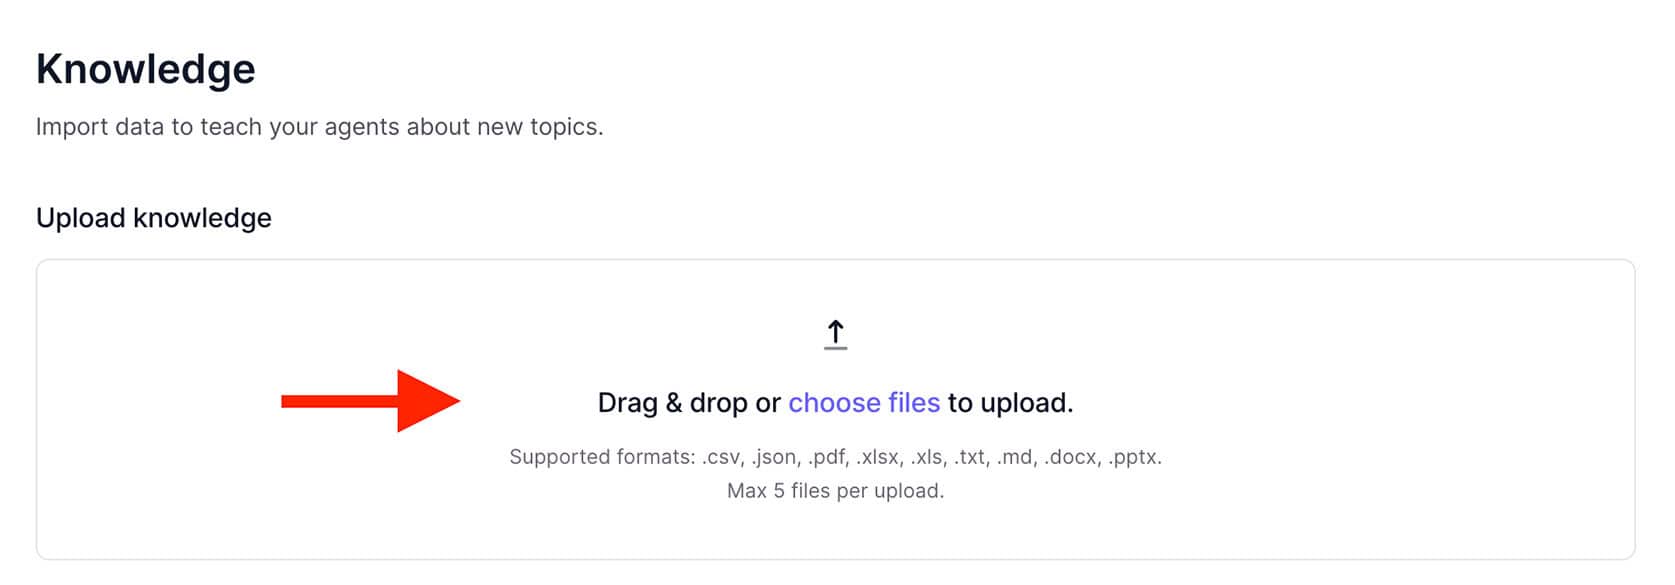1675x585 pixels.
Task: Click the red arrow pointing right
Action: [x=370, y=401]
